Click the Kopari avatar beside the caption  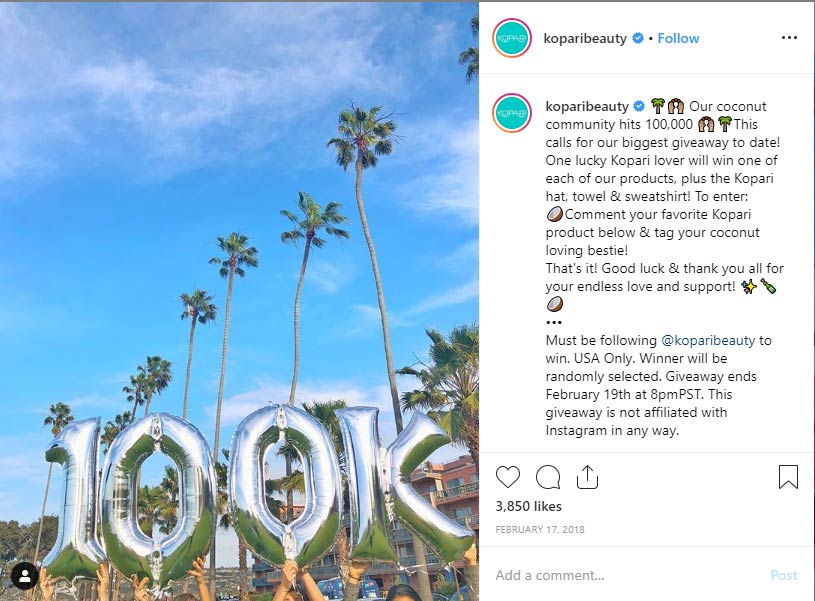[x=512, y=112]
